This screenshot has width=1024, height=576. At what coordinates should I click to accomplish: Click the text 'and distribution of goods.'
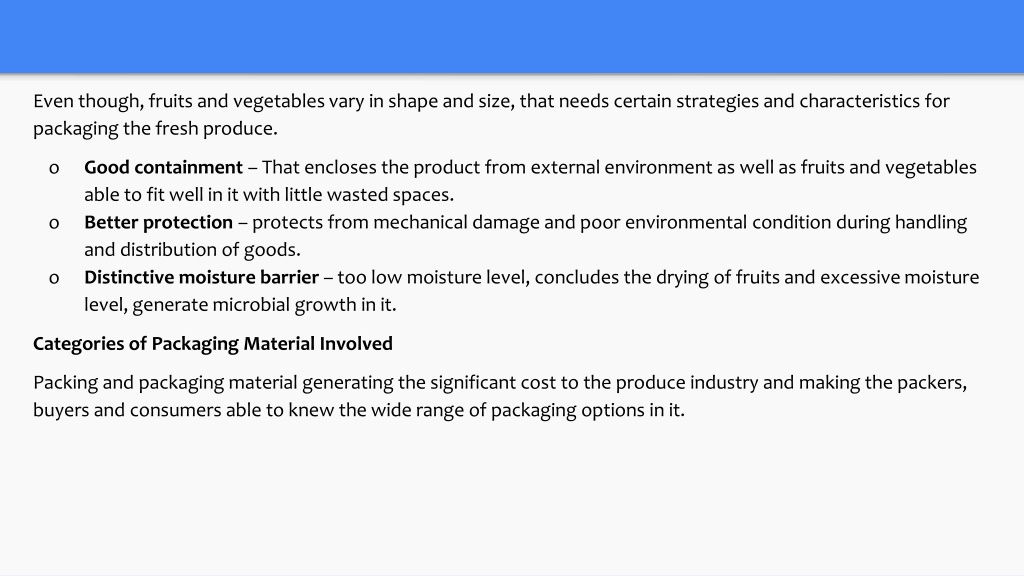click(193, 249)
